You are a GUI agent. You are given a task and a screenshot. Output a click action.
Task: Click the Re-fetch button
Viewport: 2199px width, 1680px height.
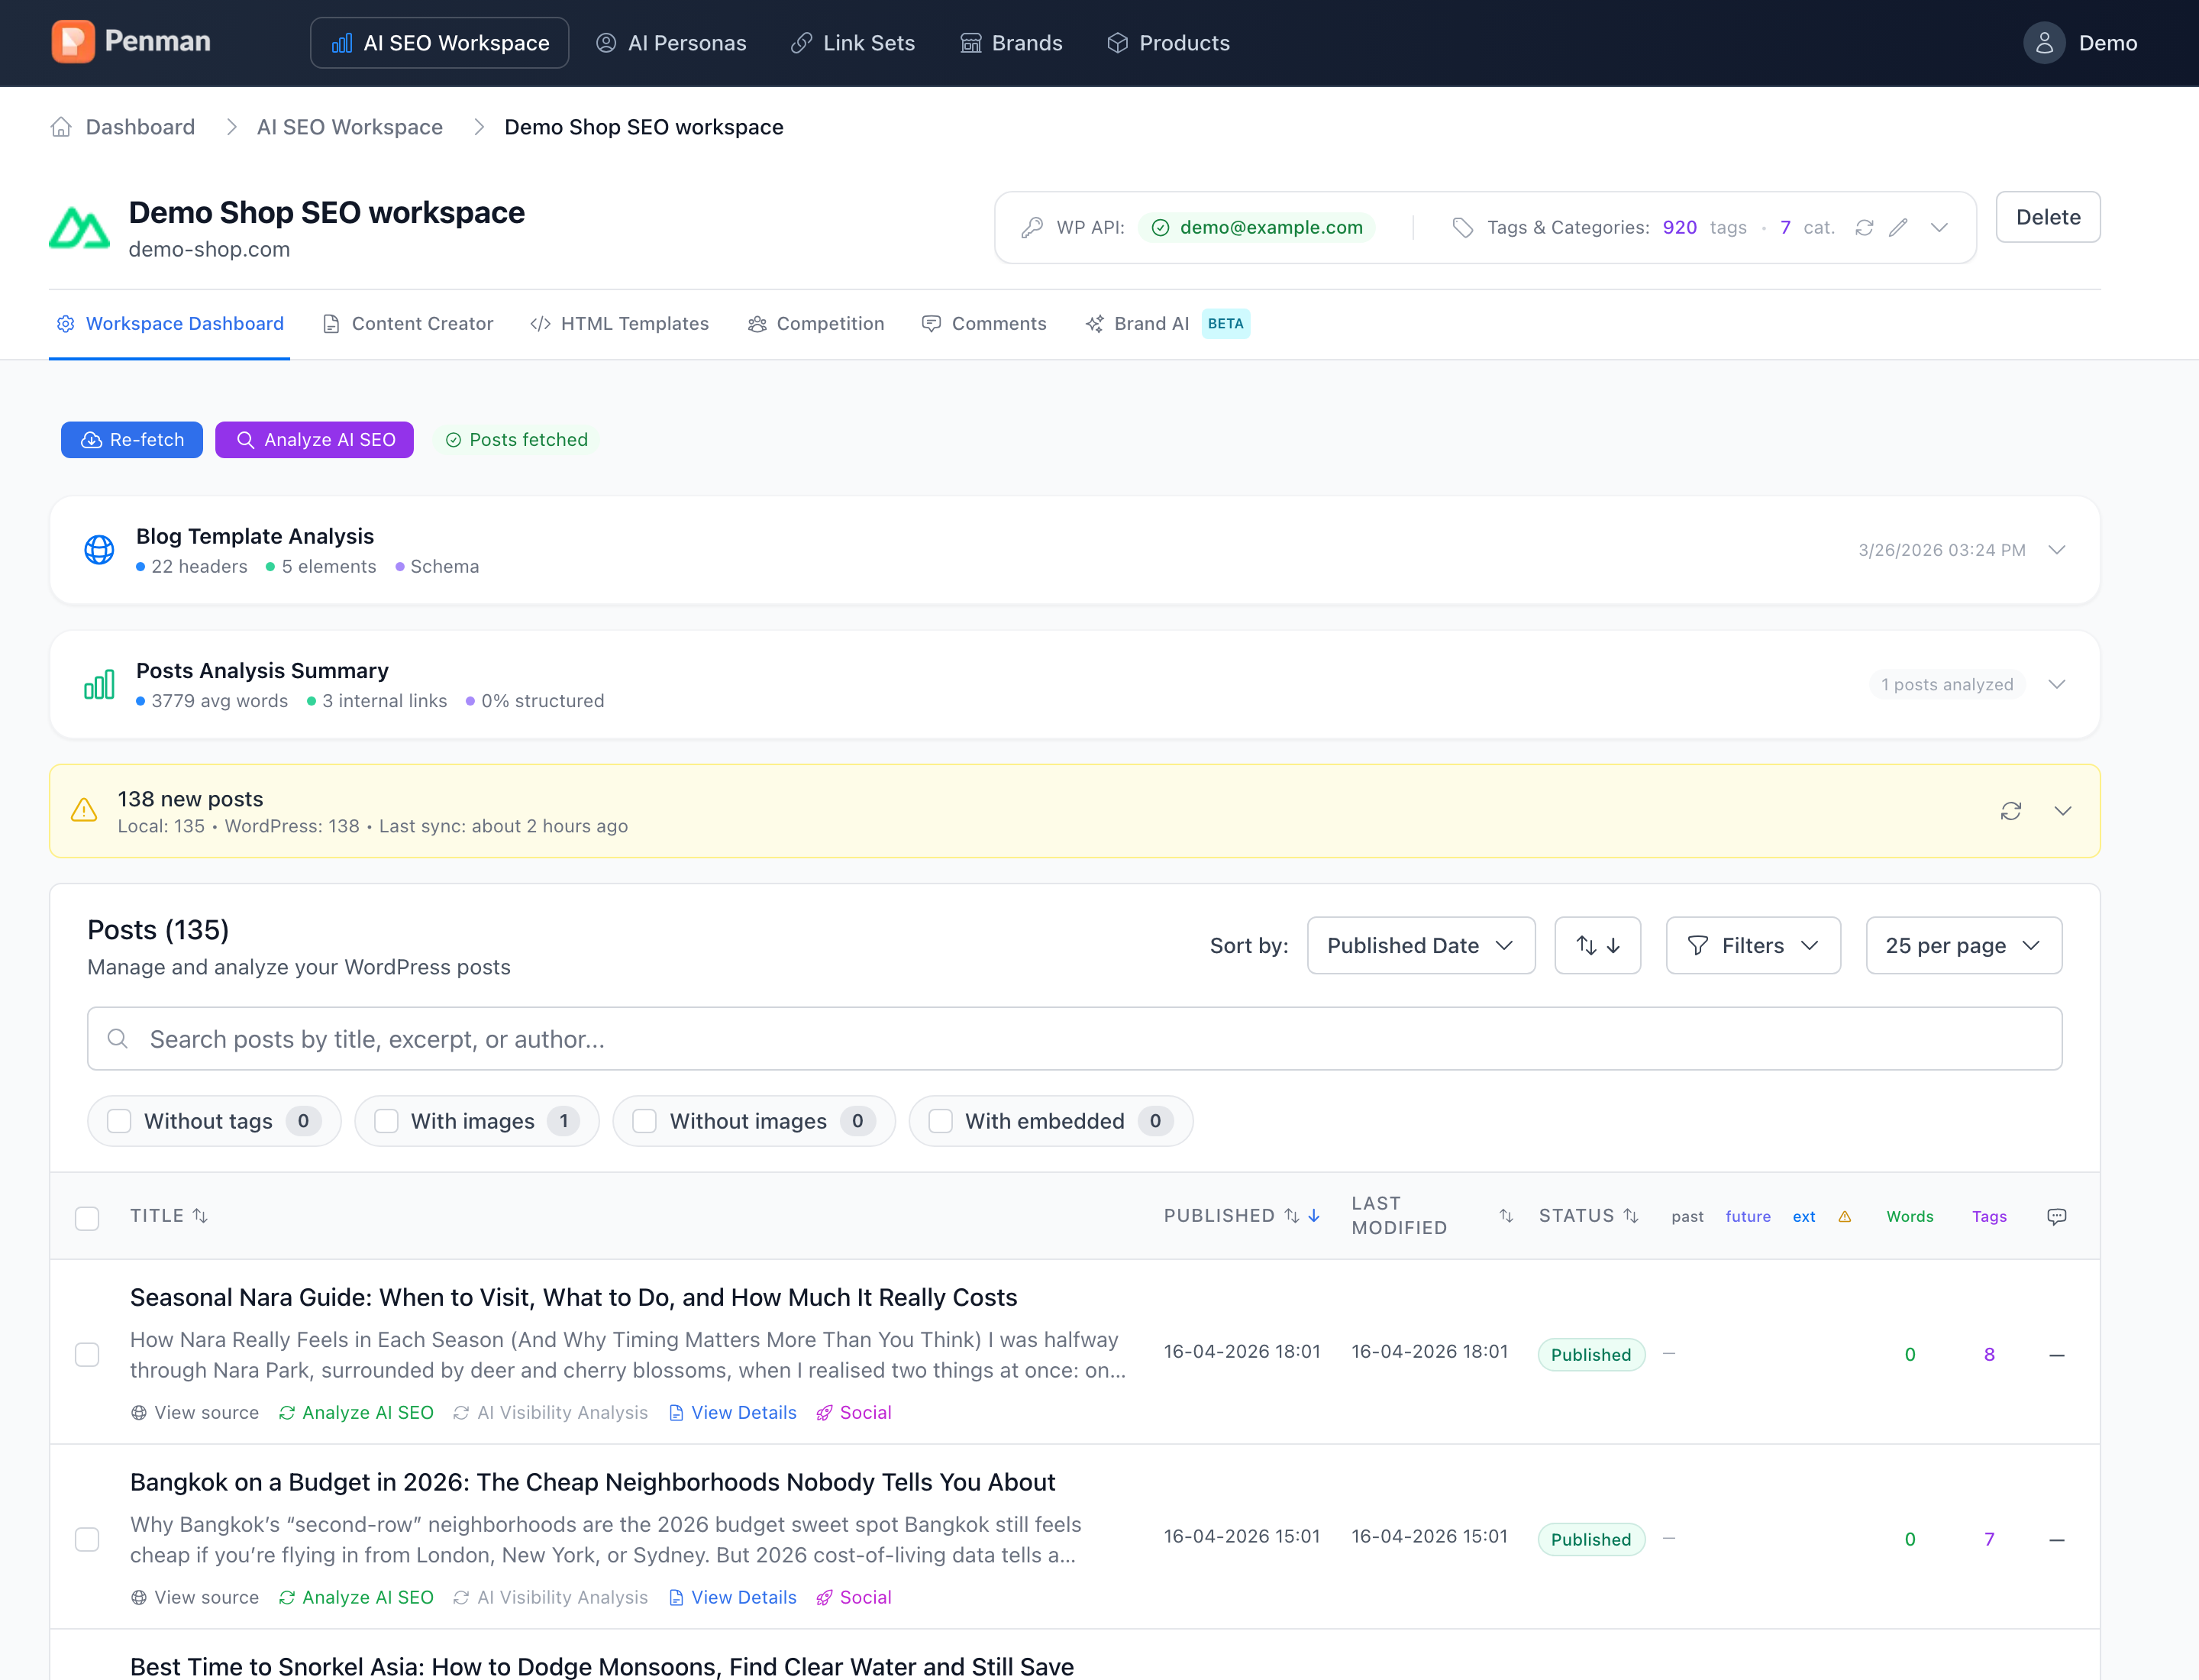coord(132,440)
